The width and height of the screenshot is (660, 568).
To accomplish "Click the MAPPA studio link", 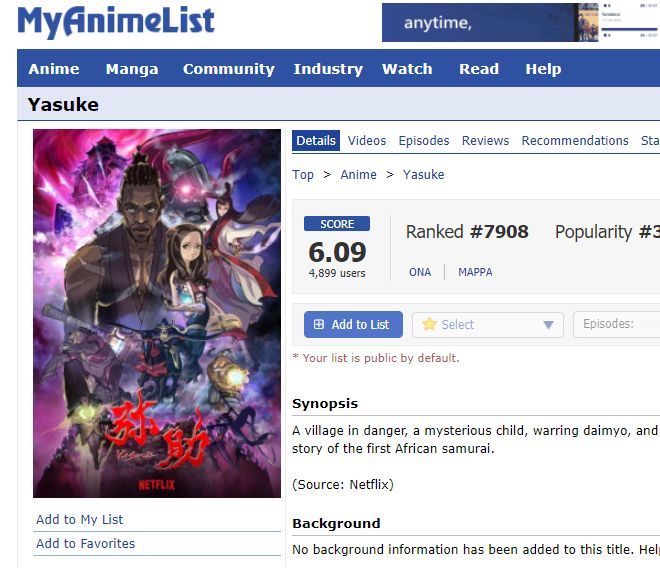I will pos(475,272).
